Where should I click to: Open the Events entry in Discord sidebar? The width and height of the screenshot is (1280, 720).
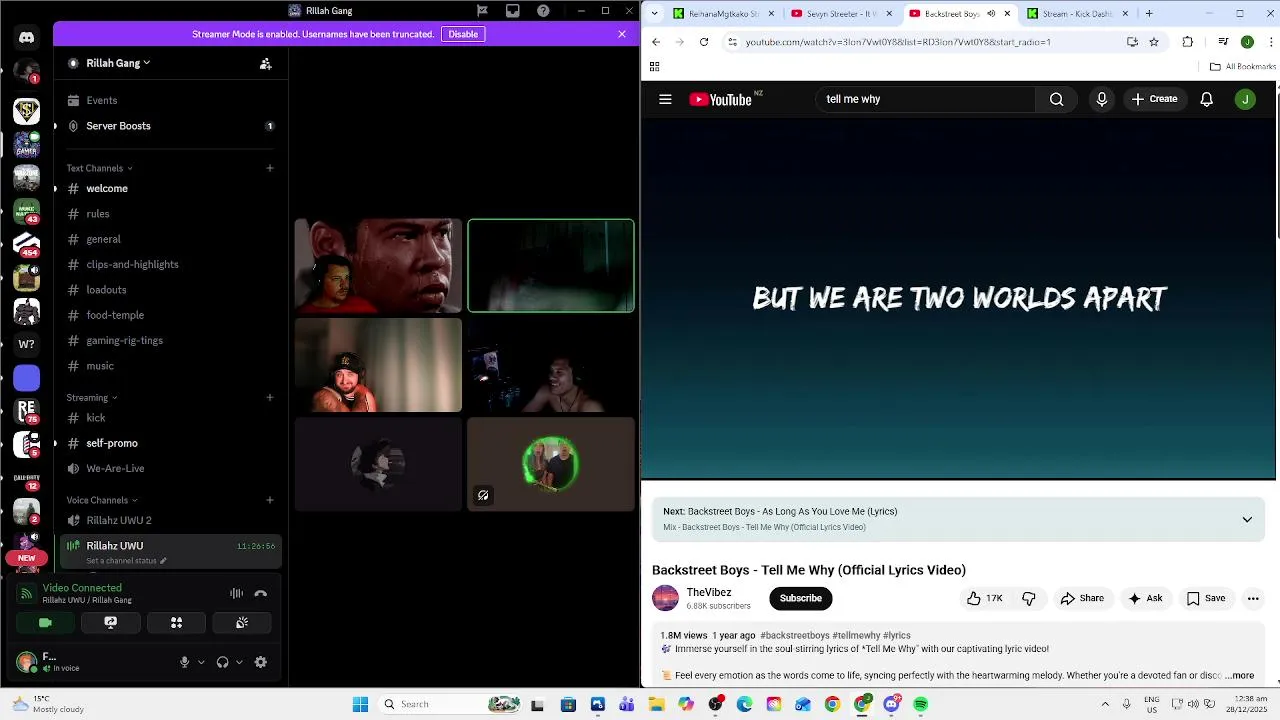click(x=170, y=100)
